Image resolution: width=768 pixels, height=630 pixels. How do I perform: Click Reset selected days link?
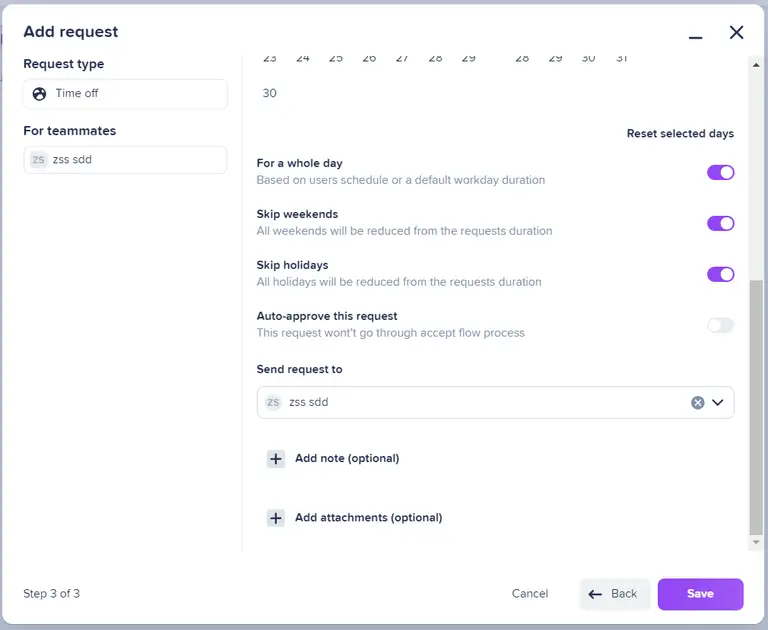click(680, 134)
